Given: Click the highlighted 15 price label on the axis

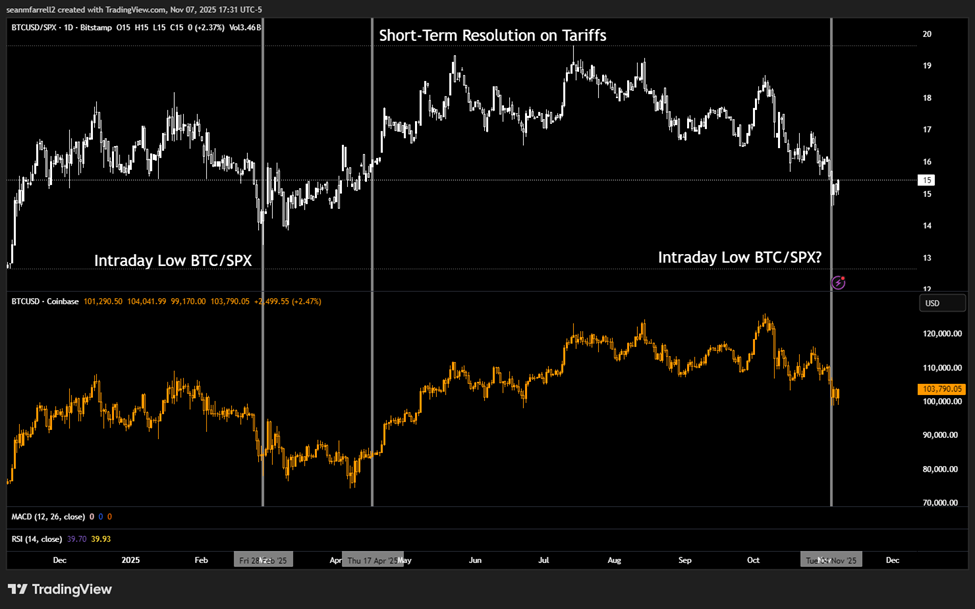Looking at the screenshot, I should 927,180.
